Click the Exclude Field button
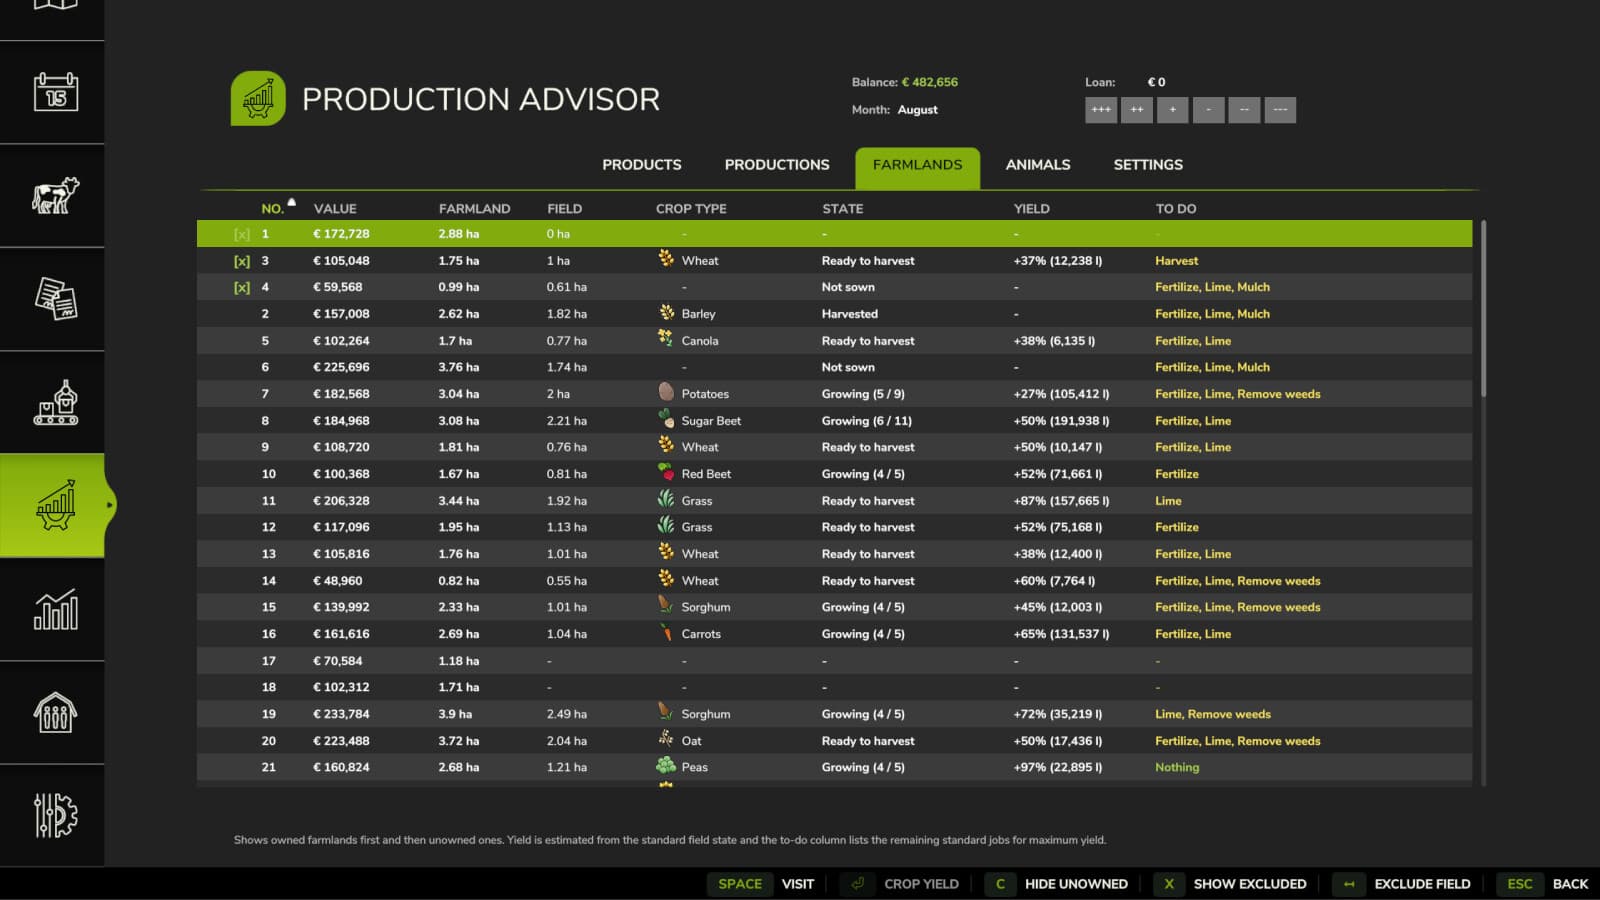Screen dimensions: 1600x900 [x=1402, y=884]
